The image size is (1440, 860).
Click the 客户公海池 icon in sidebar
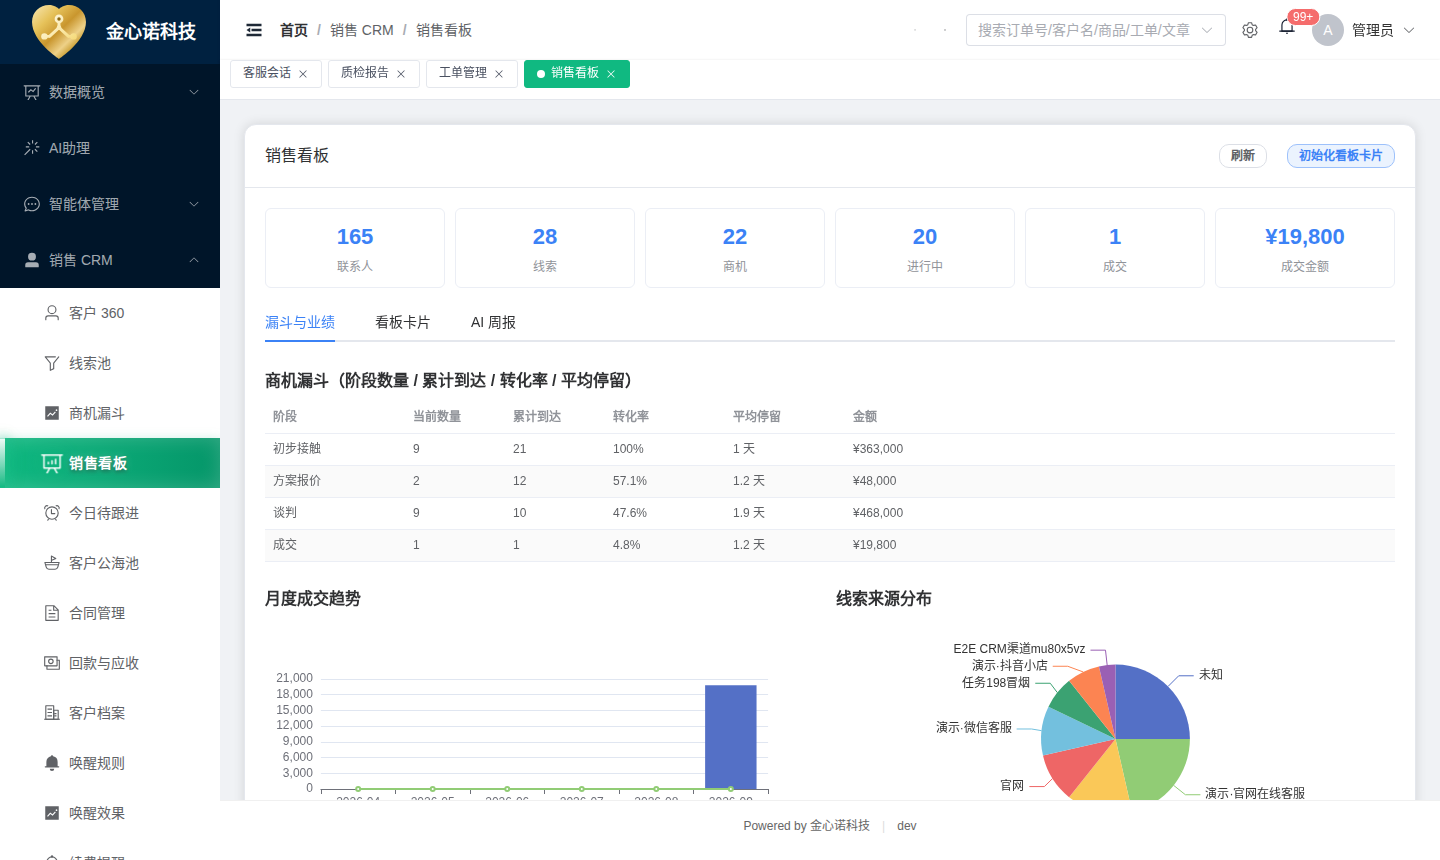[52, 563]
